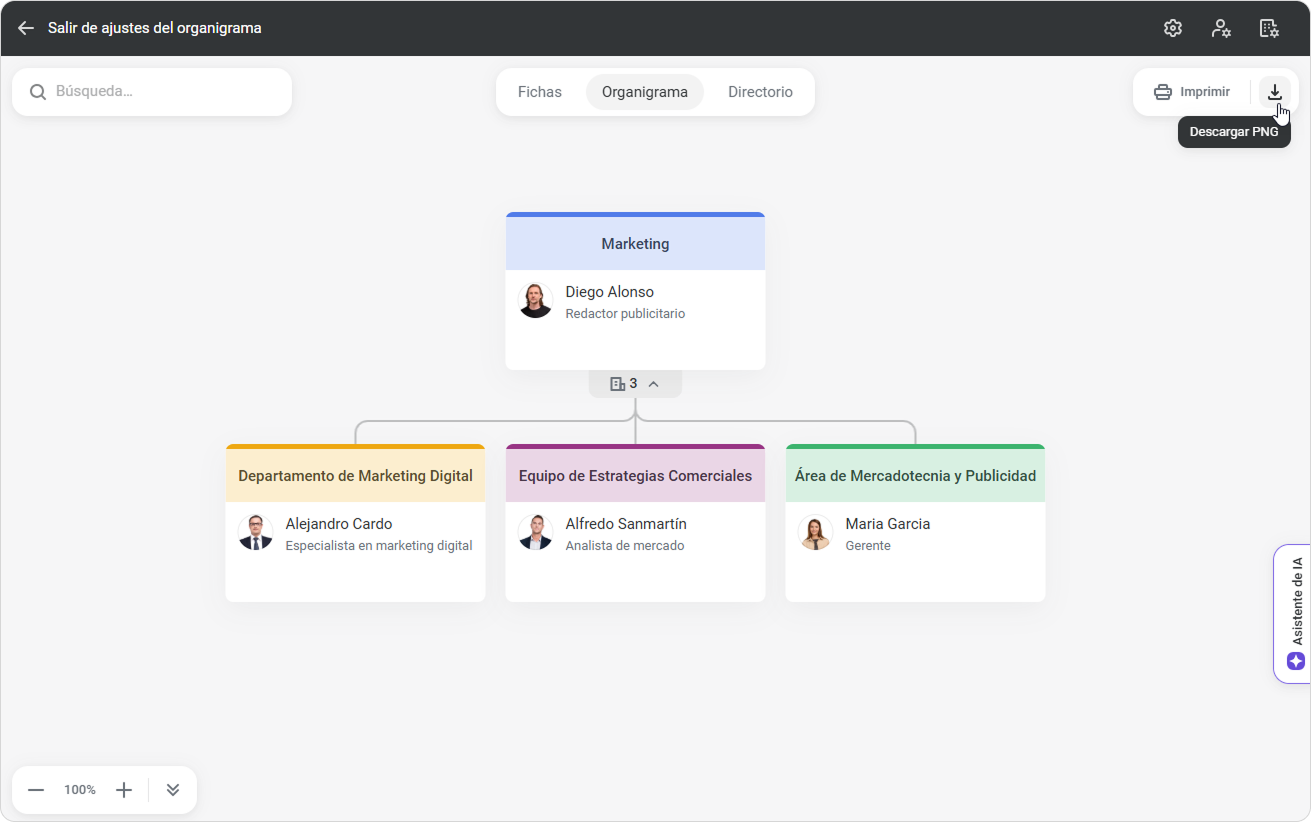
Task: Collapse the Marketing sub-departments counter
Action: pos(635,384)
